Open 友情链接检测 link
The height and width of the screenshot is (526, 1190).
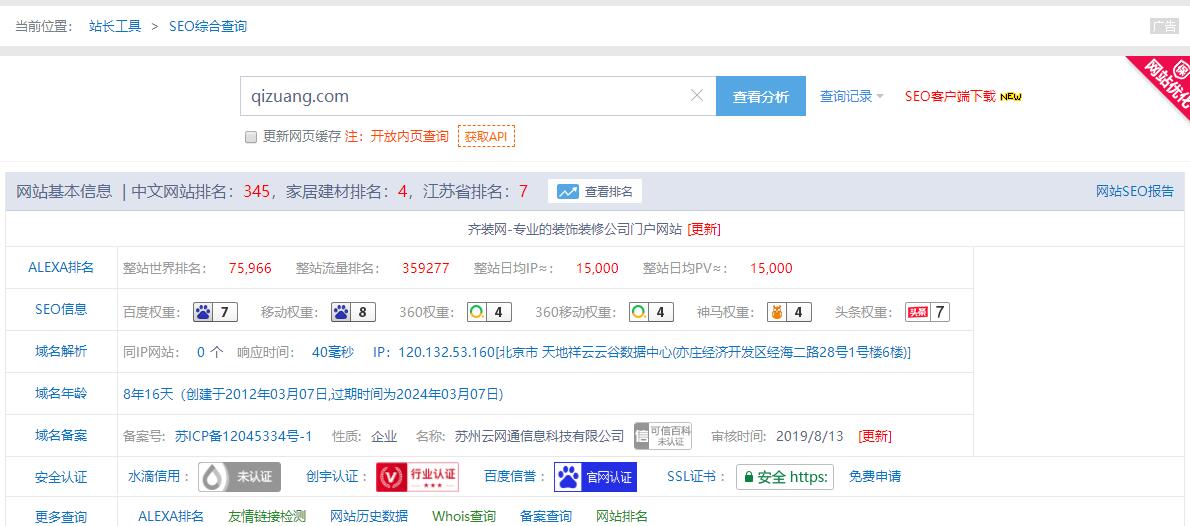(x=267, y=516)
